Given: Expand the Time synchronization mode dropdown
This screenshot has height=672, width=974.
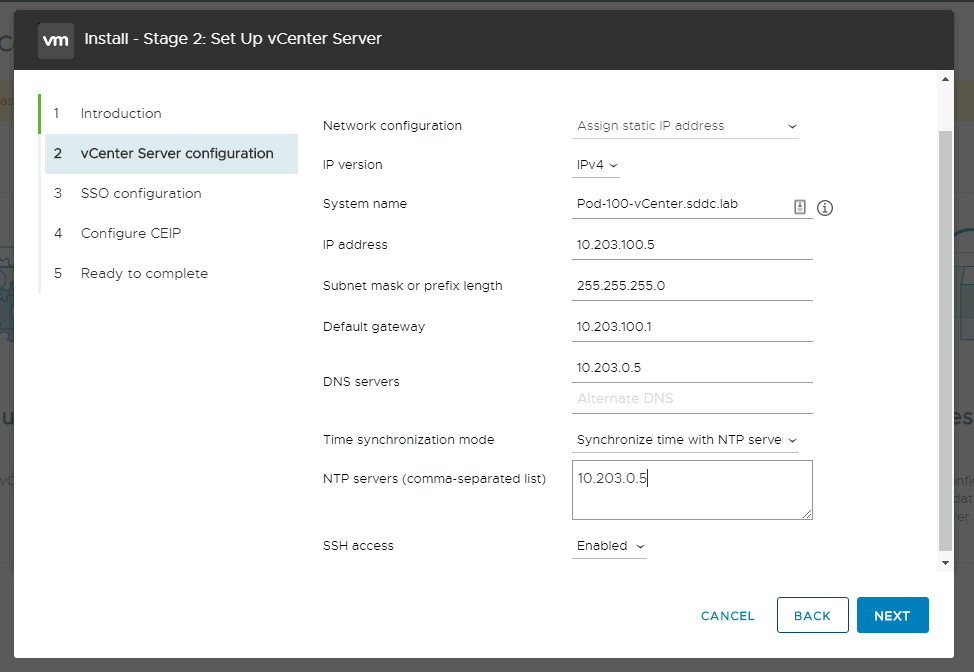Looking at the screenshot, I should point(686,440).
